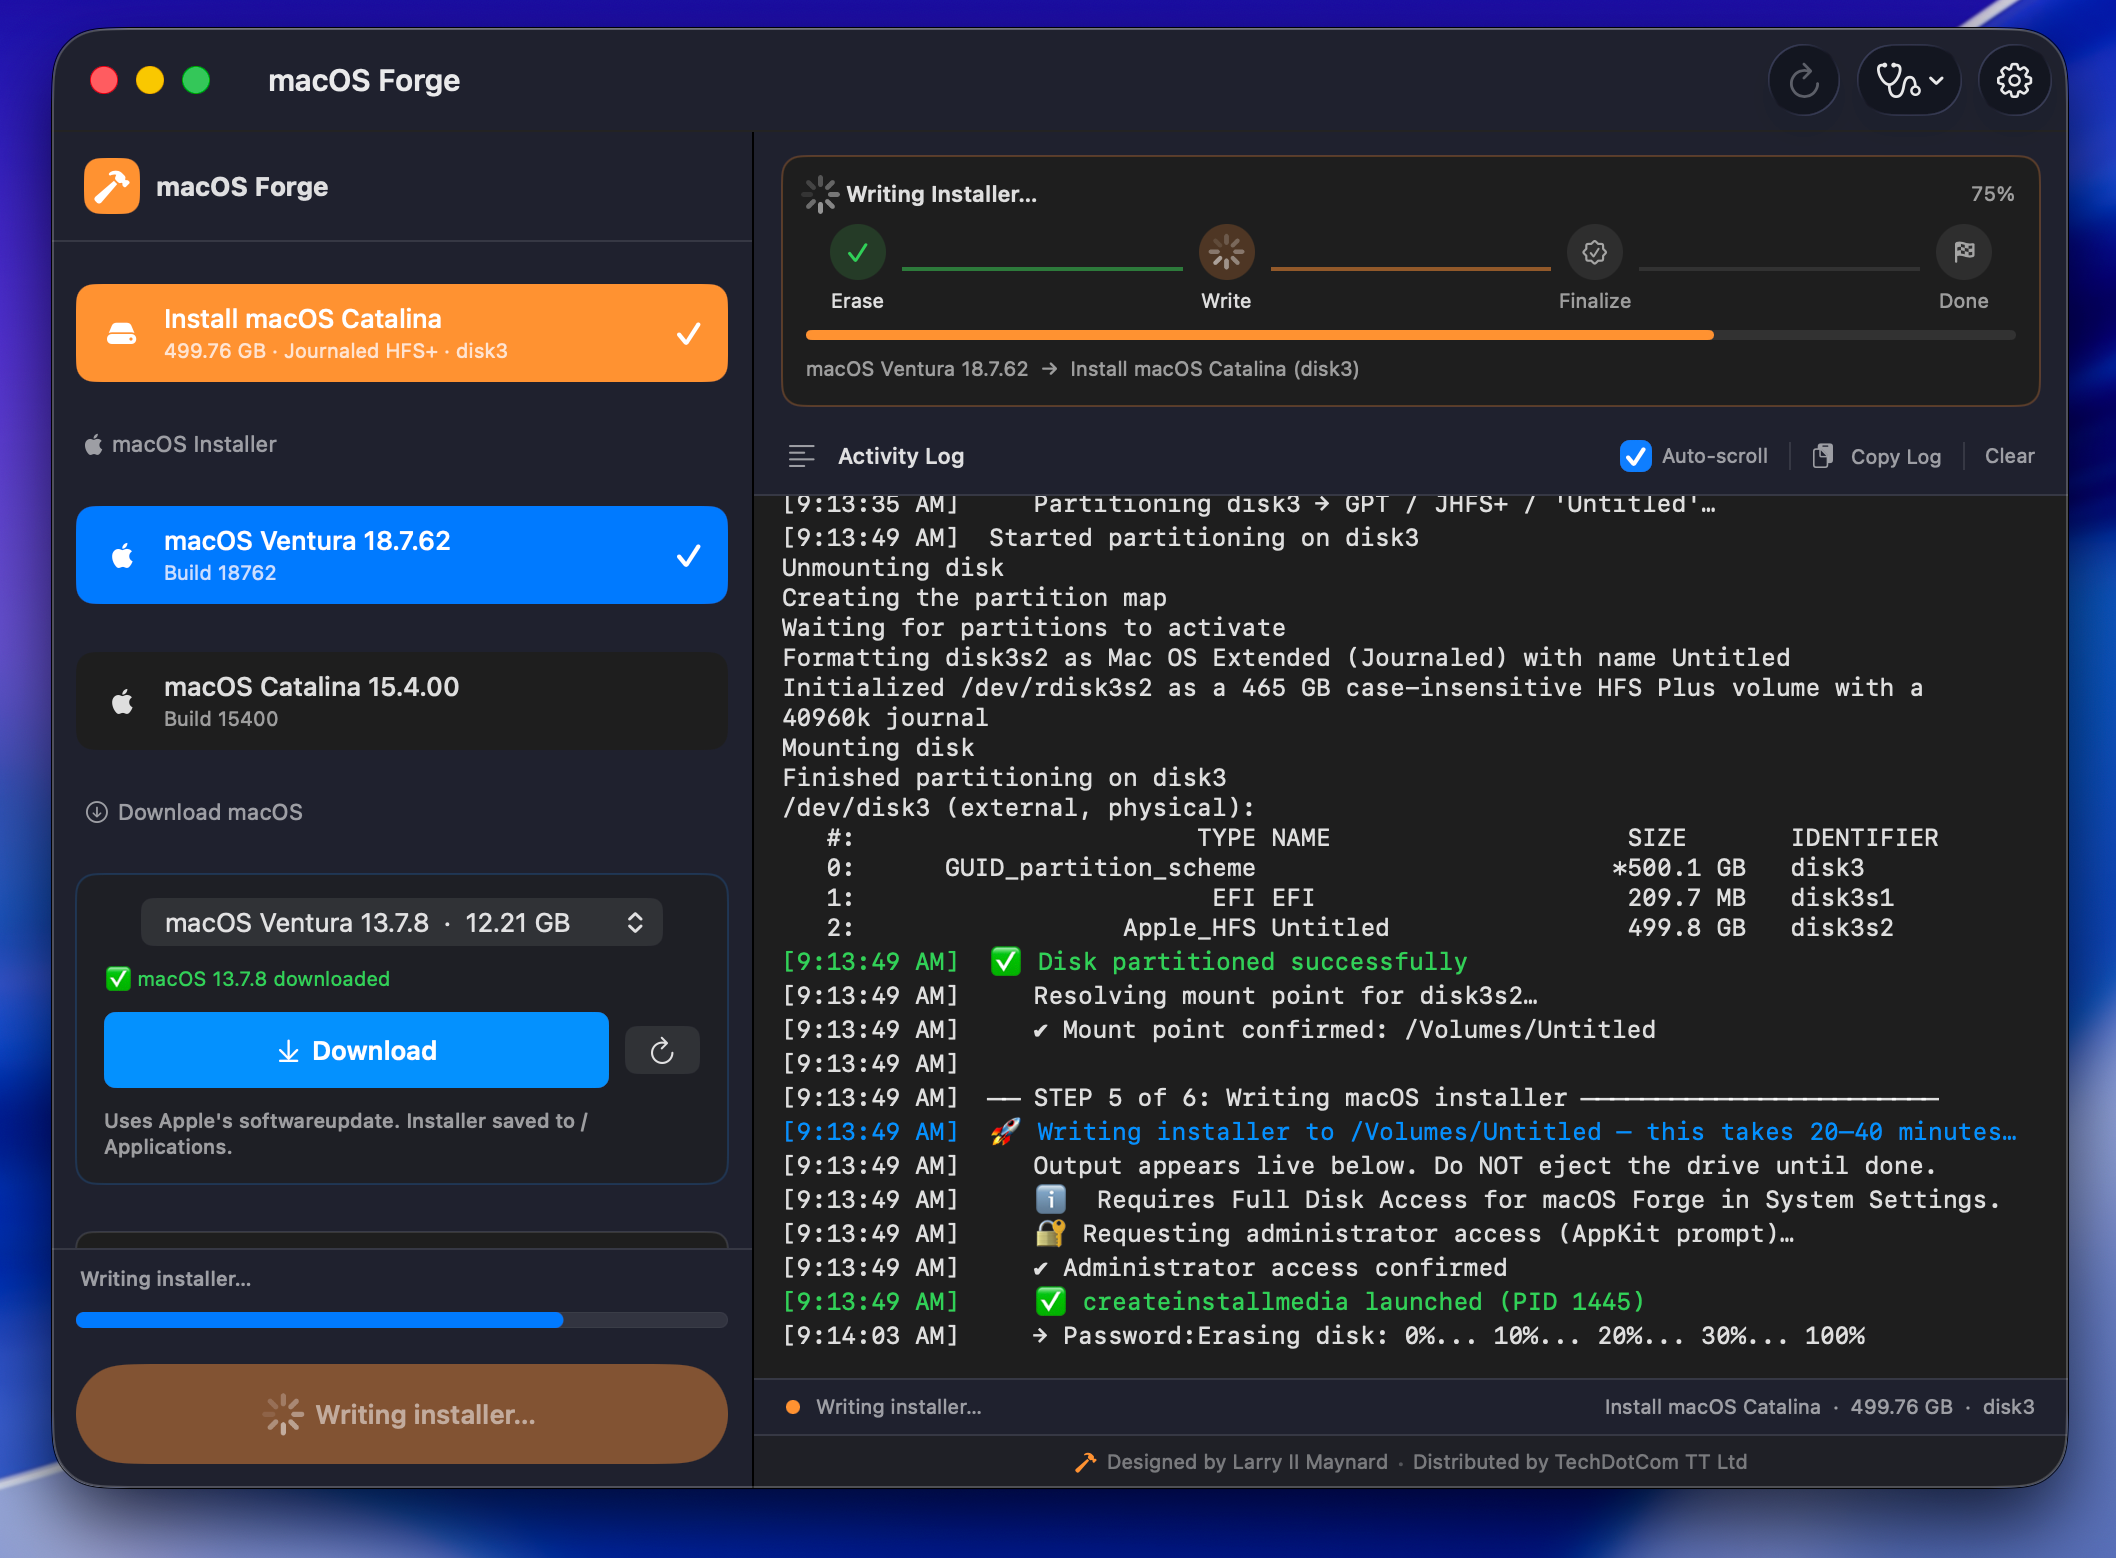Screen dimensions: 2116x1558
Task: Select the Install macOS Catalina disk3 drive
Action: pos(402,333)
